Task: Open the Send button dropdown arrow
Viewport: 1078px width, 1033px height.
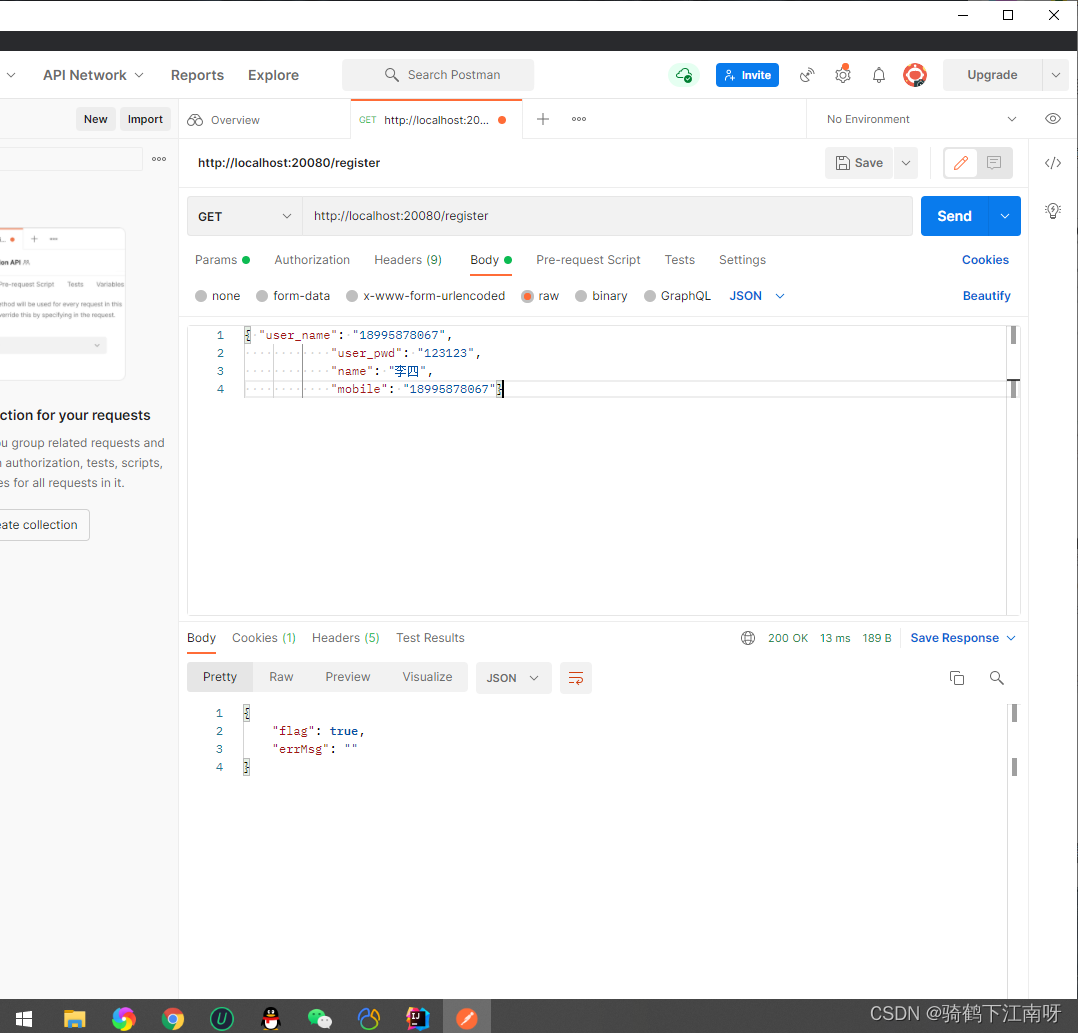Action: [1004, 216]
